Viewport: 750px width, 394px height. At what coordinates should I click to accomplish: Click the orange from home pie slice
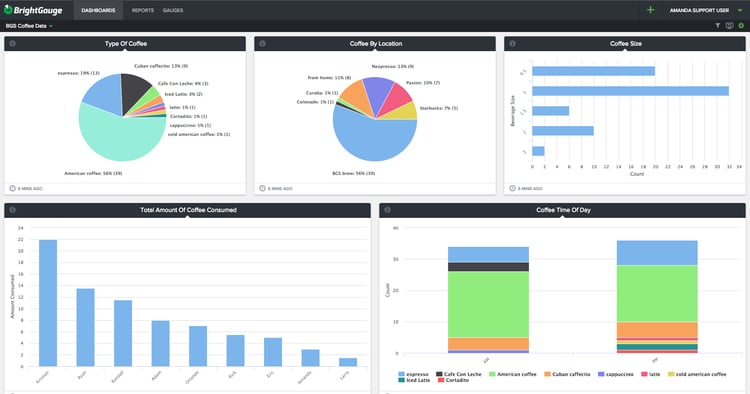[x=356, y=97]
